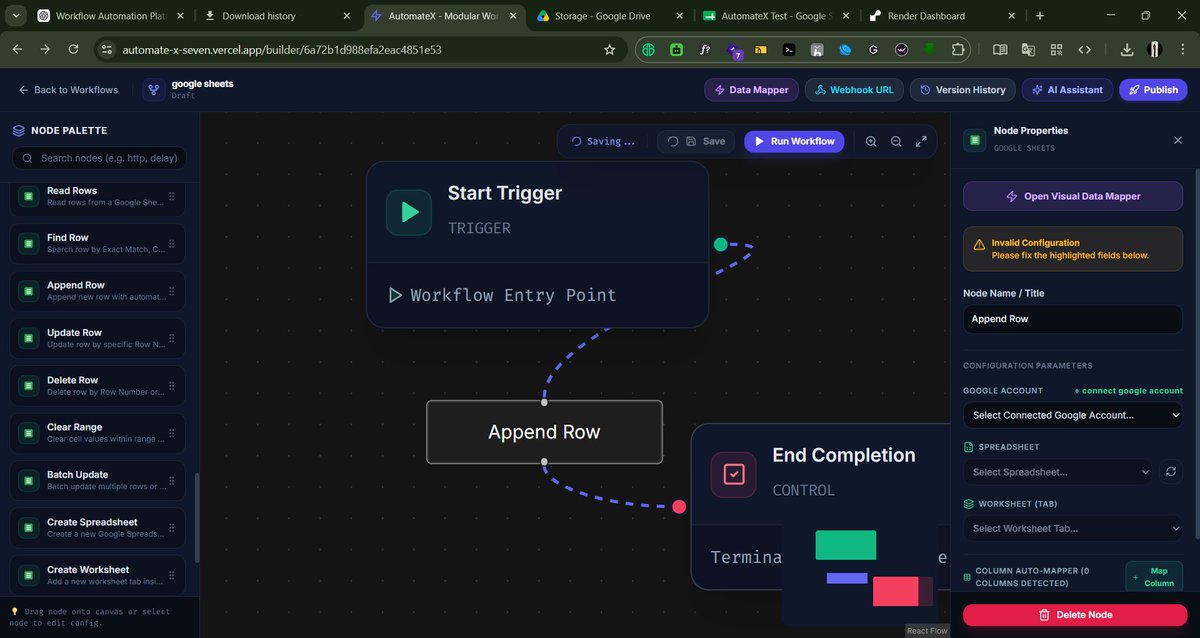Reload the browser page

coord(73,49)
